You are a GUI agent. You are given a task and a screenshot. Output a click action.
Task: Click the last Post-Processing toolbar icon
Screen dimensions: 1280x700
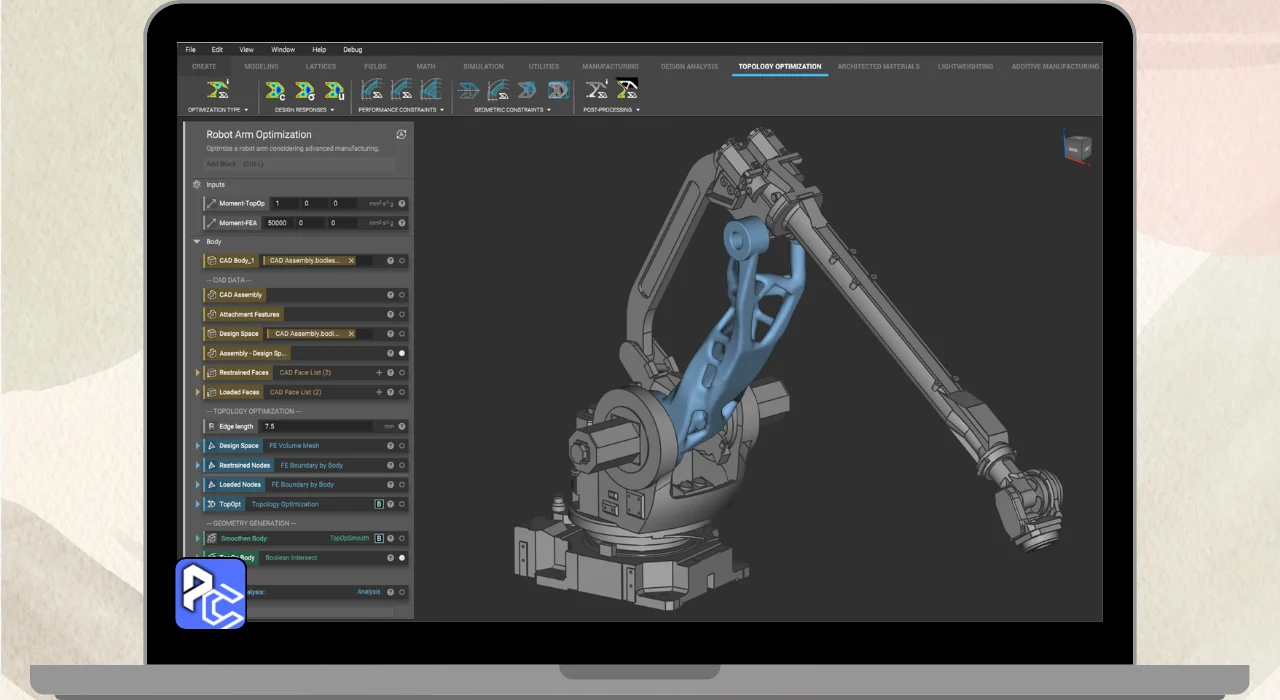pyautogui.click(x=627, y=91)
